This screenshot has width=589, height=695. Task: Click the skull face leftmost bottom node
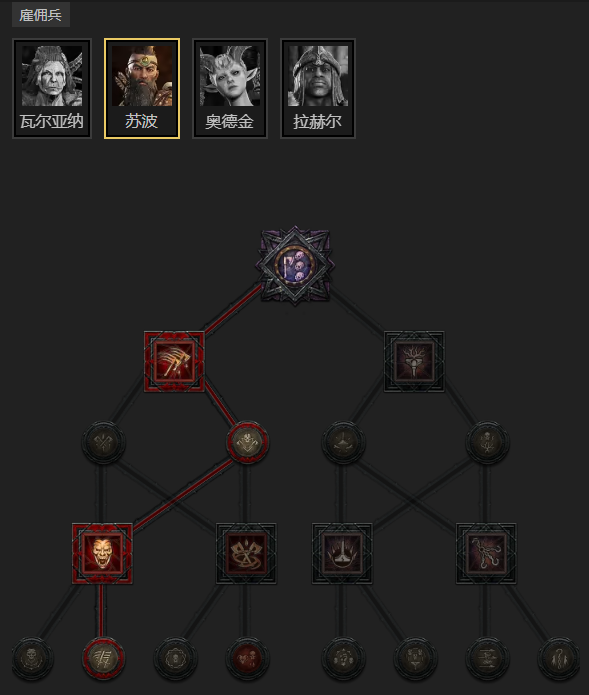tap(31, 658)
